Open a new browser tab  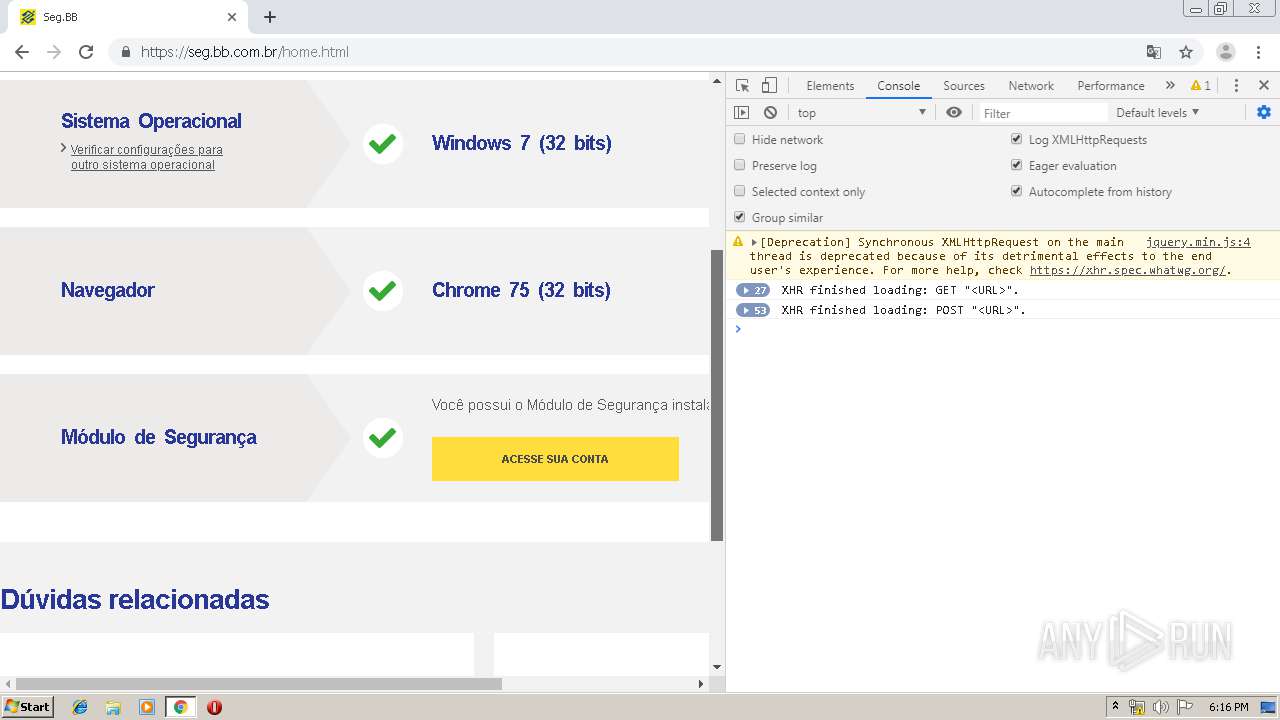point(270,17)
